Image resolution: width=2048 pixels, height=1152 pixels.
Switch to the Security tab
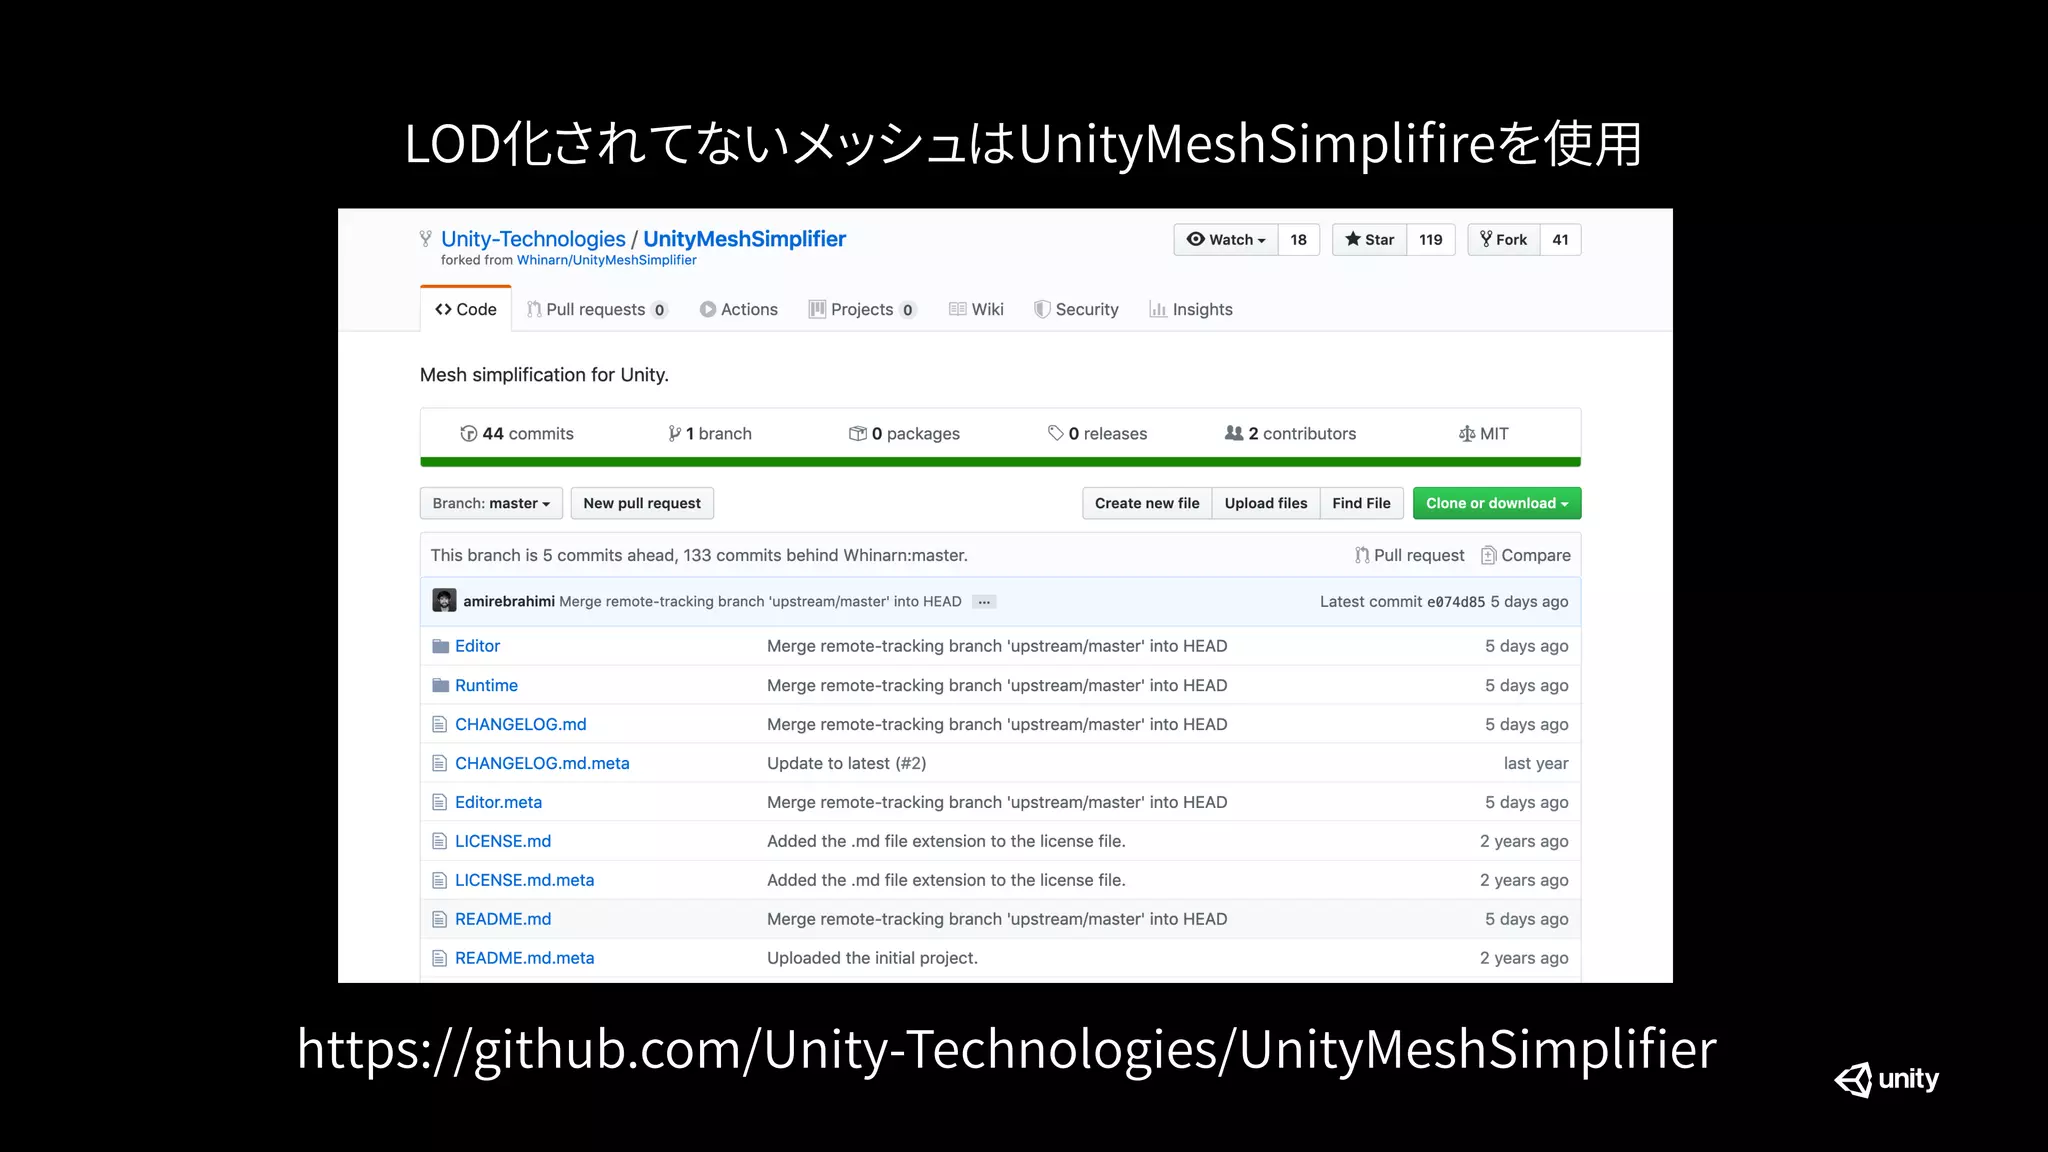pyautogui.click(x=1076, y=309)
